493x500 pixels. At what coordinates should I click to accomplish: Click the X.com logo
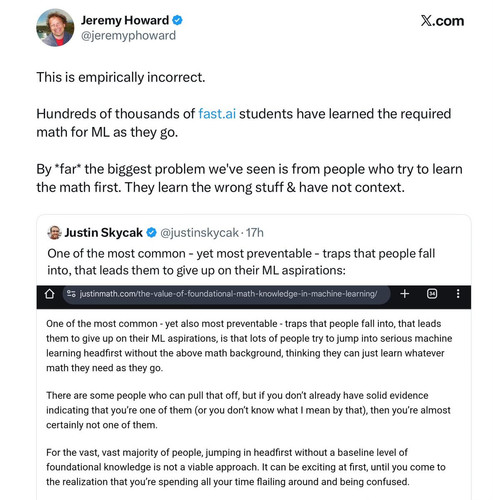442,21
